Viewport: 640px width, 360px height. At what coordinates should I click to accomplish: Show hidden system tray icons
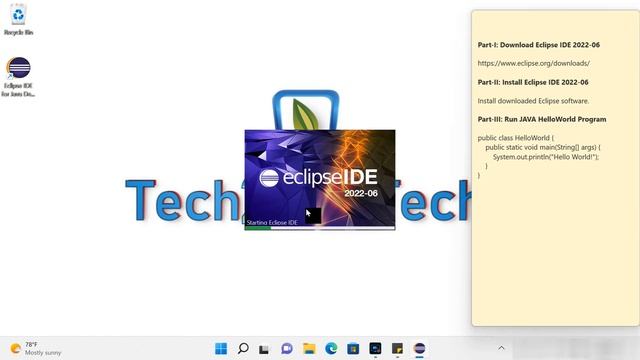click(501, 348)
